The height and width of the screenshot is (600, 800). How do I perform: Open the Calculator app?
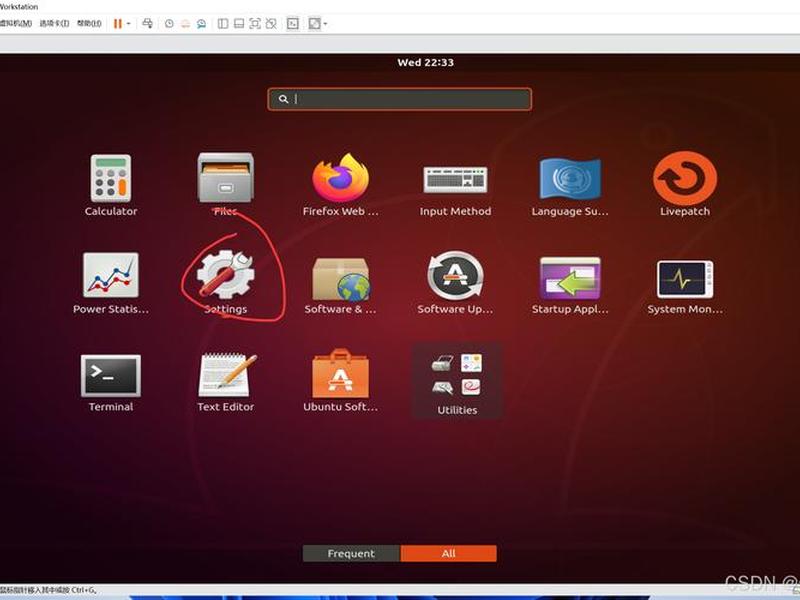(x=111, y=185)
